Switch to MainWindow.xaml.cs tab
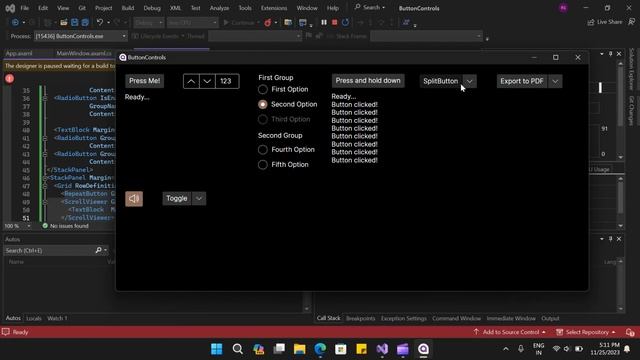Screen dimensions: 640x360 84,53
